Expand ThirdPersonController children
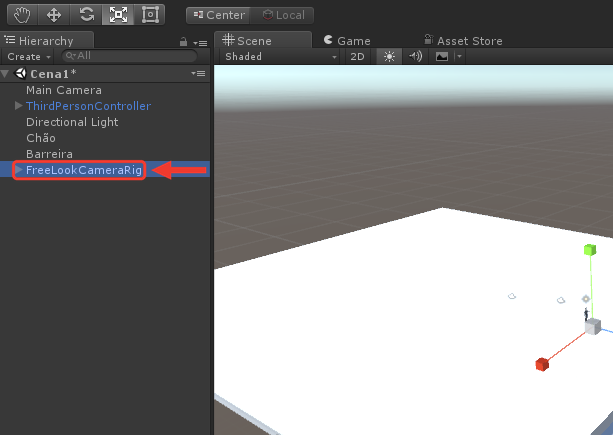Image resolution: width=613 pixels, height=435 pixels. coord(18,106)
